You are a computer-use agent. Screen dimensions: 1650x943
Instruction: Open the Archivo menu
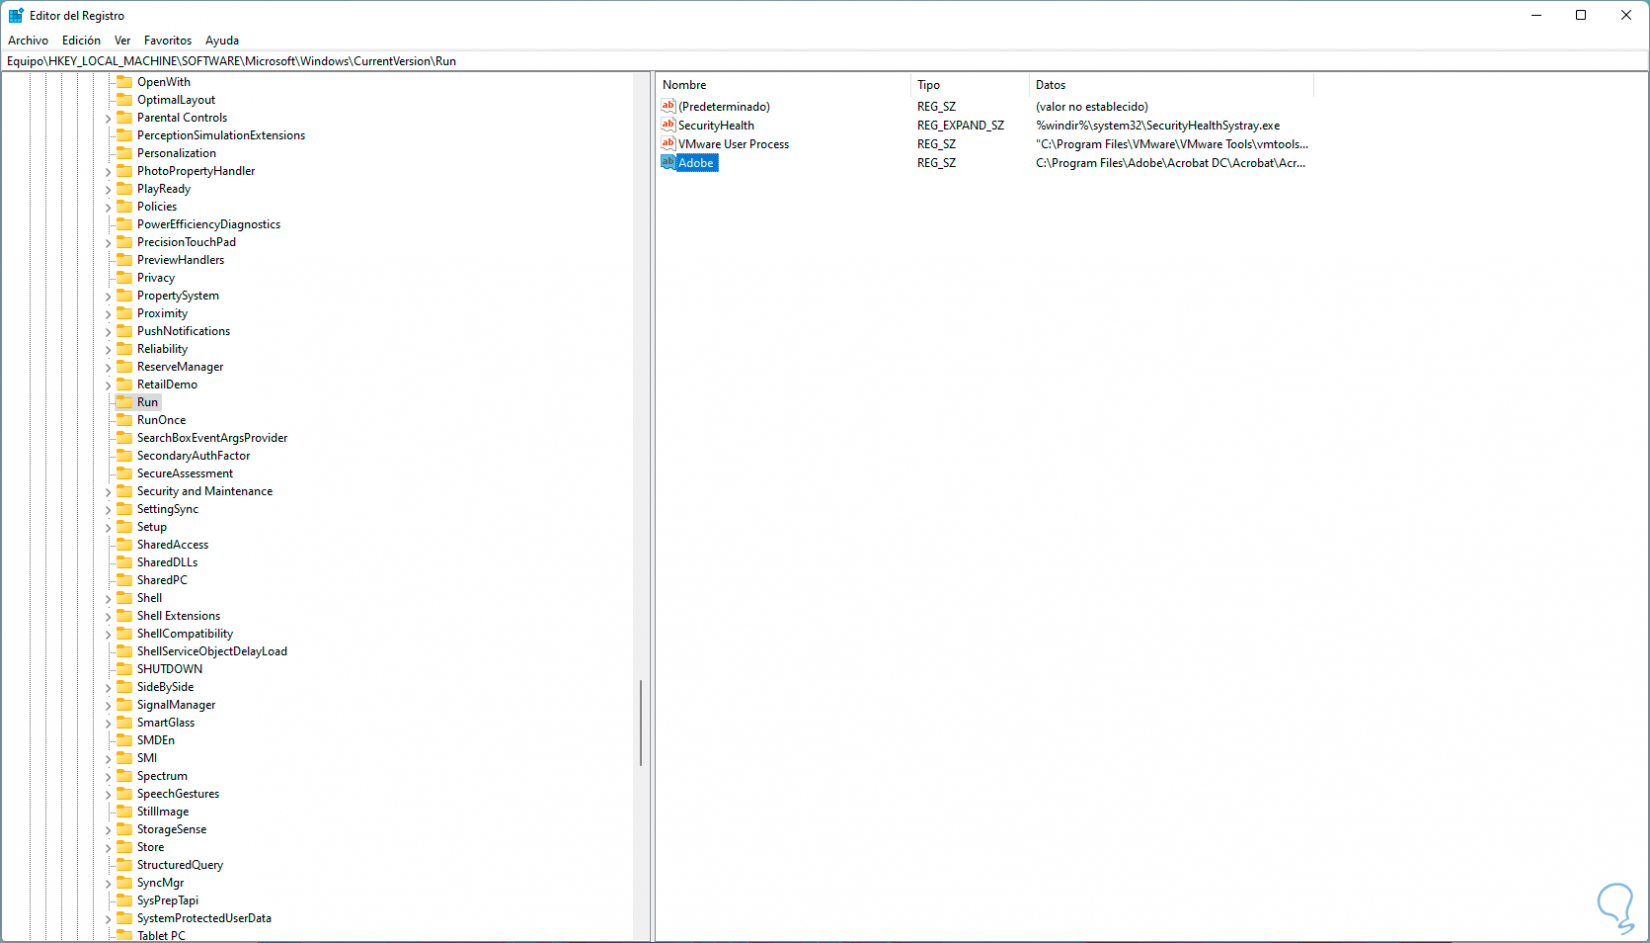coord(28,40)
